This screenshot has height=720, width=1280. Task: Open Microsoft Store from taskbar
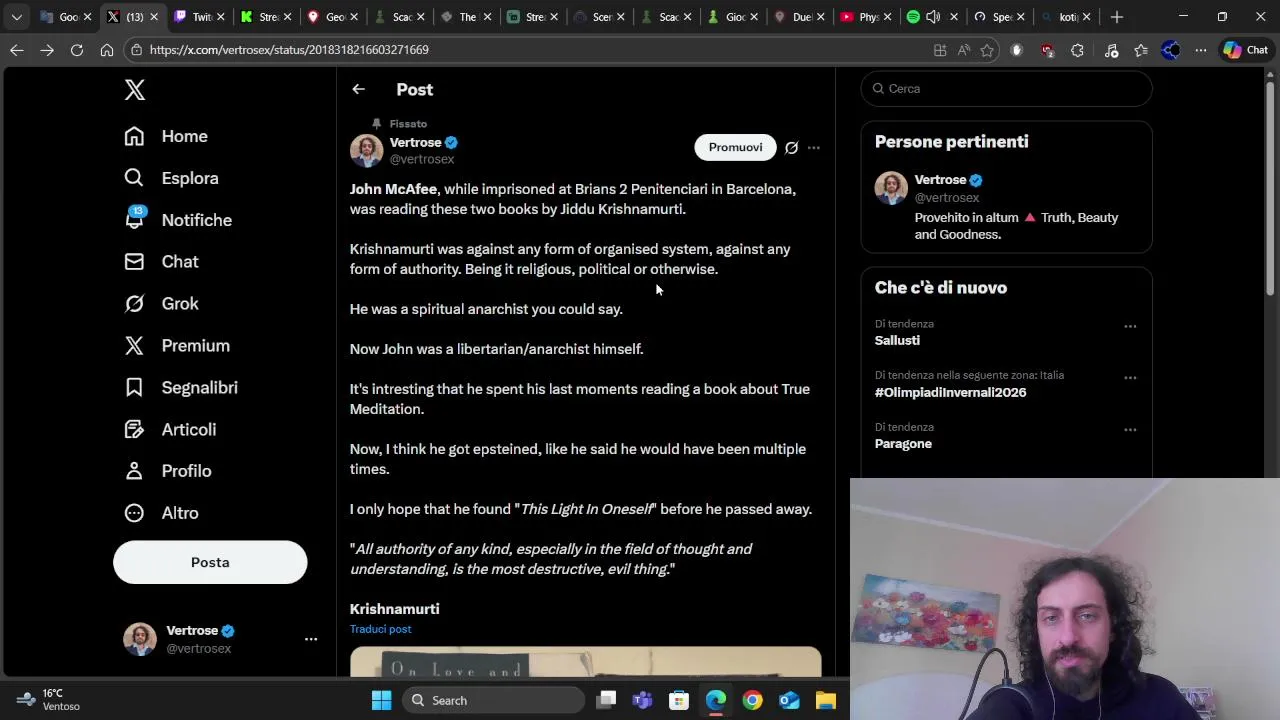coord(679,700)
